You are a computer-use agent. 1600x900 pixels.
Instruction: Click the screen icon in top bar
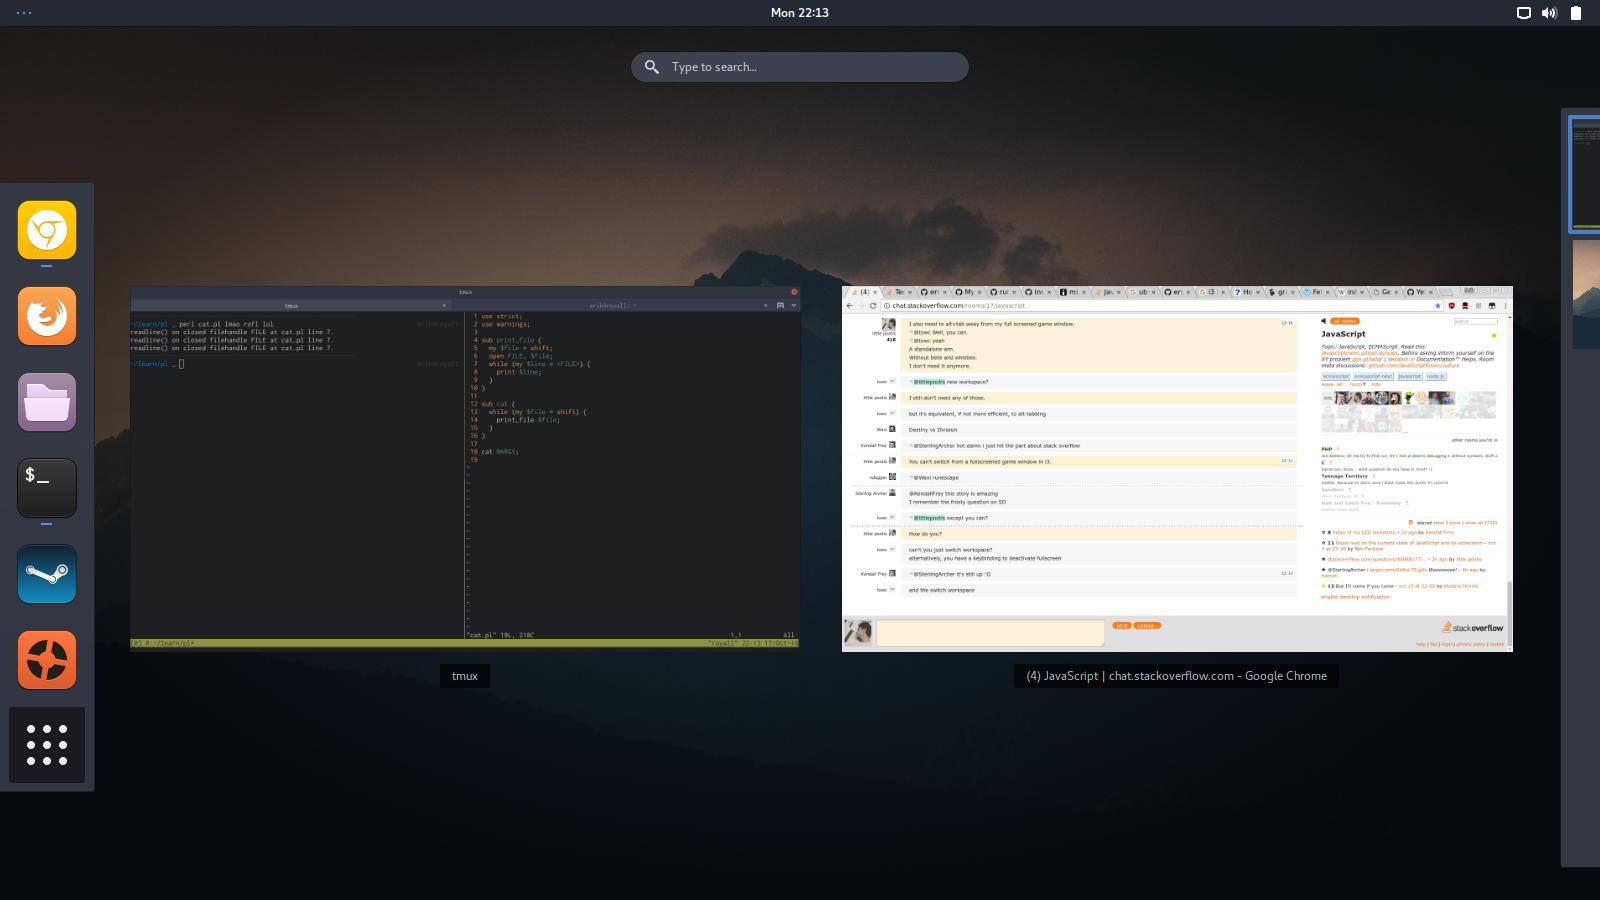click(1524, 13)
